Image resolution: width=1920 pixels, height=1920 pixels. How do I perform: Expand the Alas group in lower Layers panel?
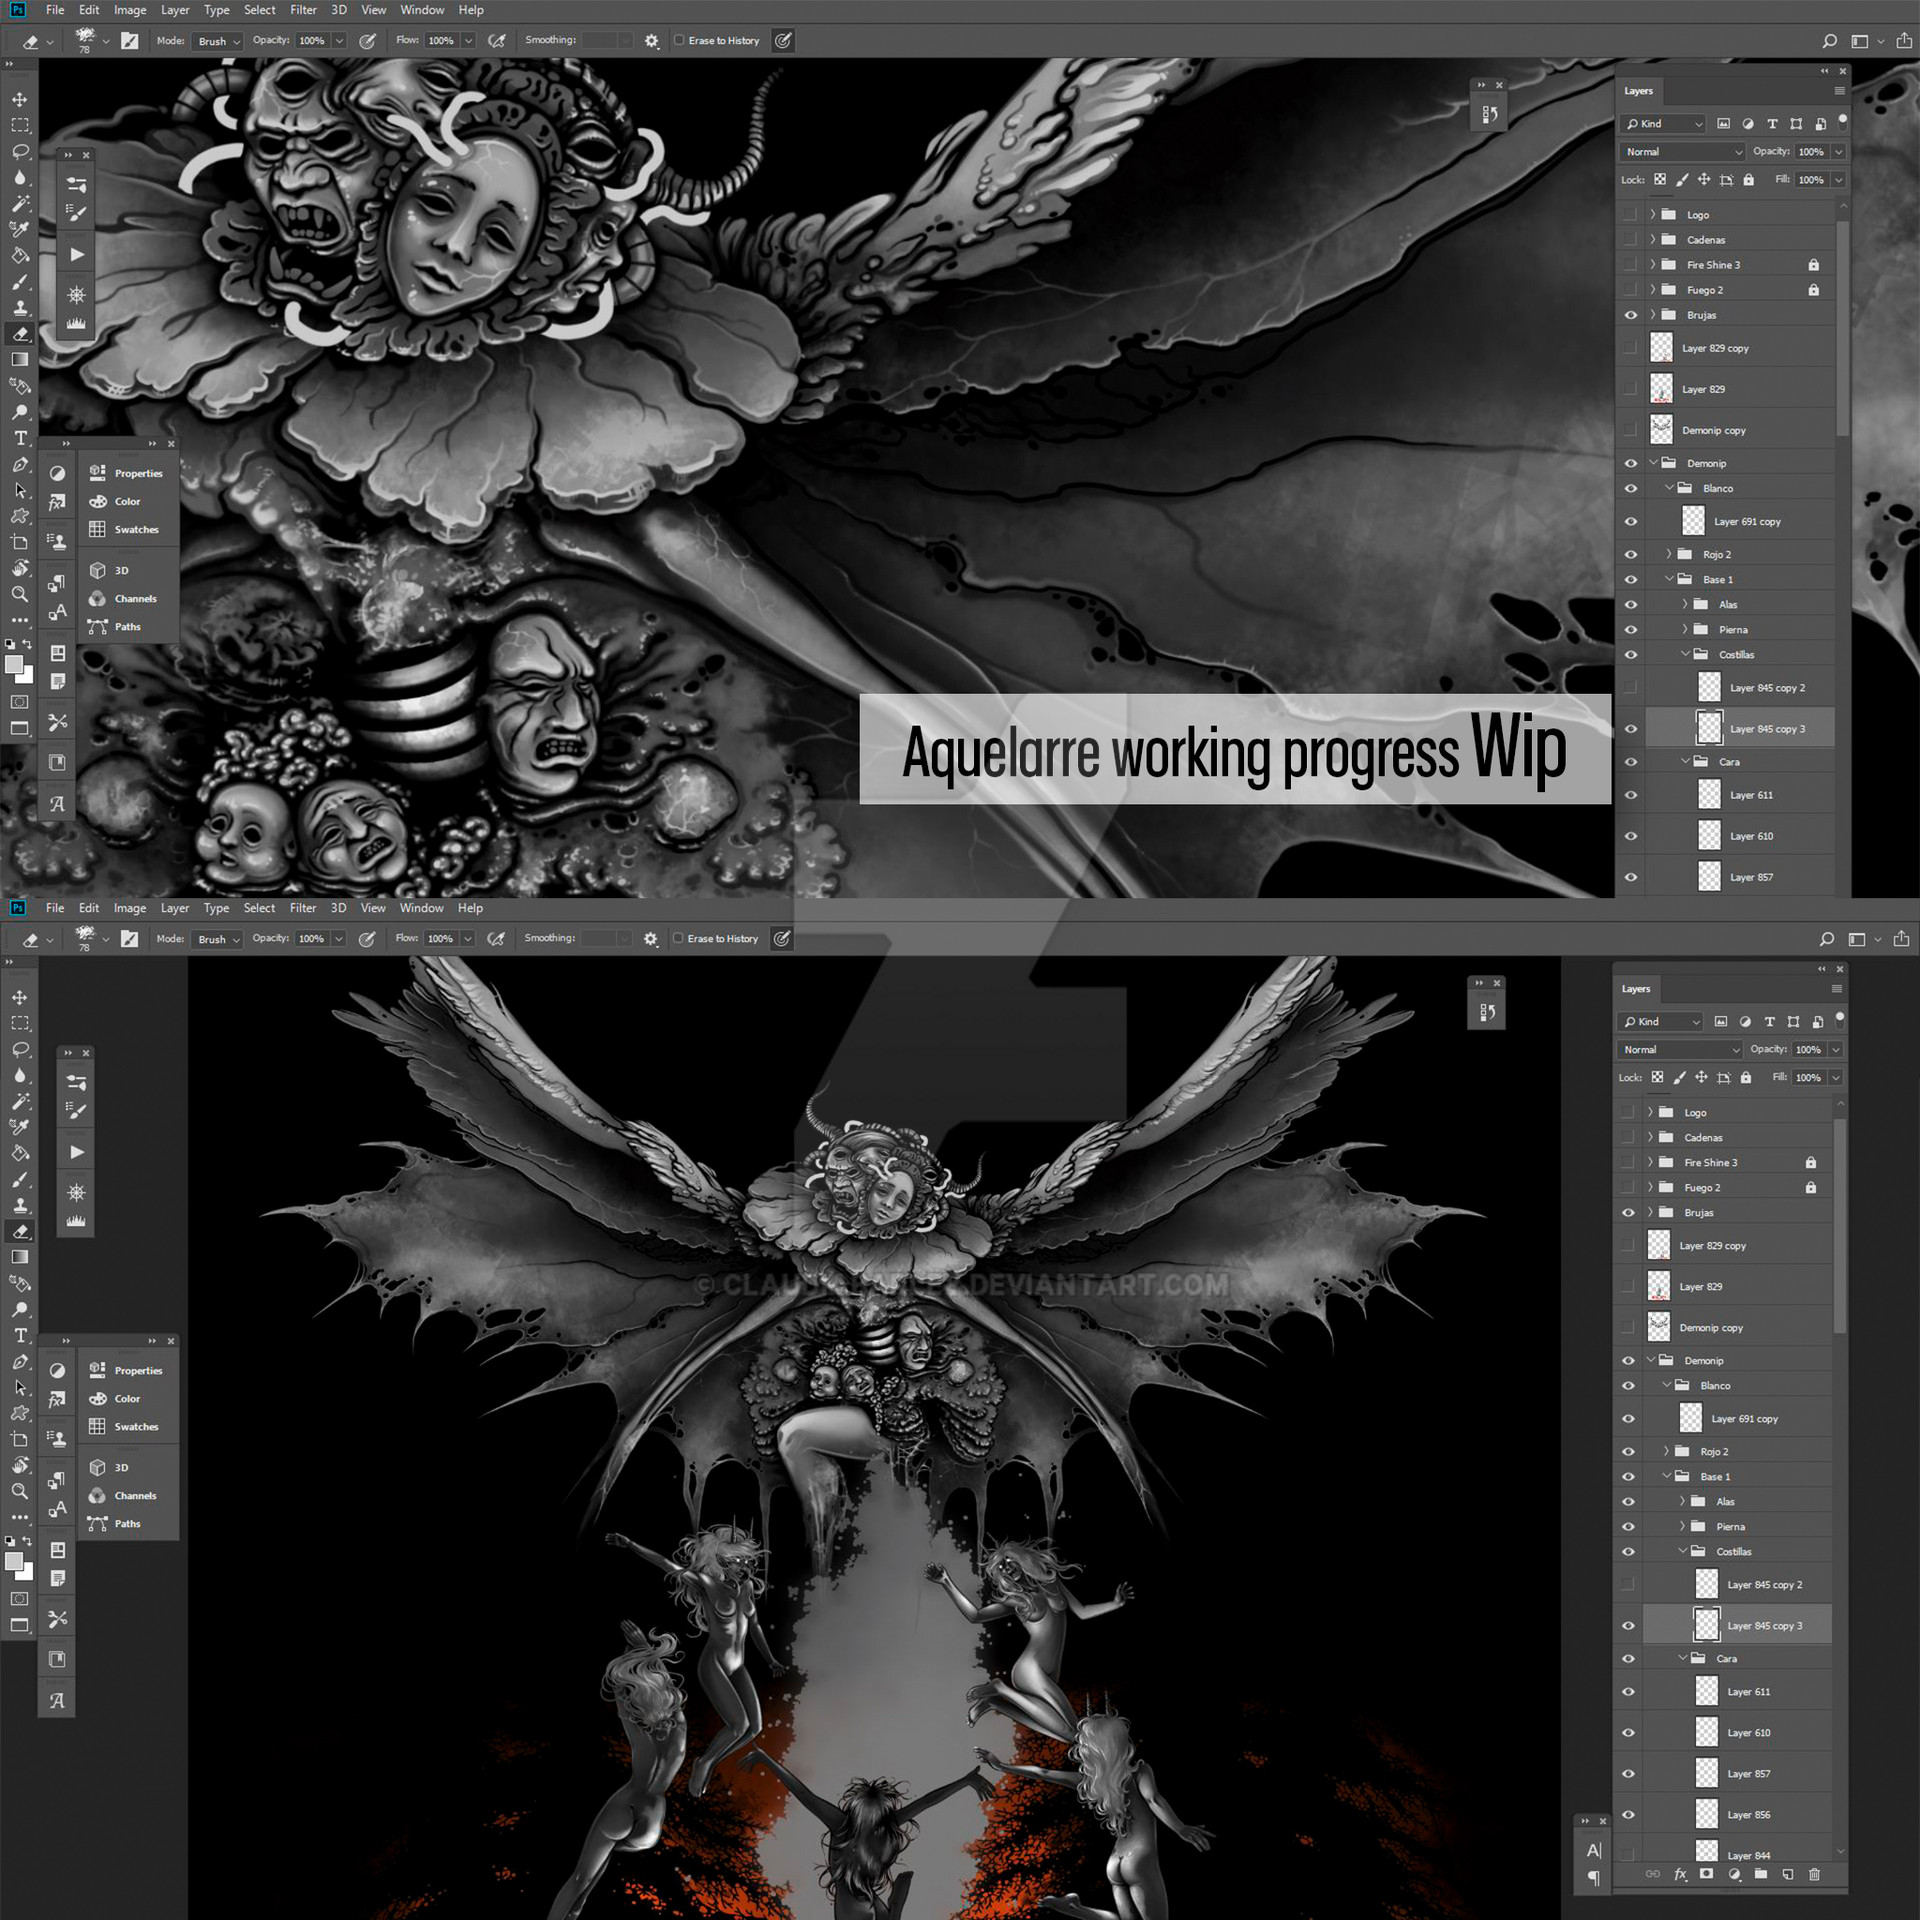pyautogui.click(x=1682, y=1500)
